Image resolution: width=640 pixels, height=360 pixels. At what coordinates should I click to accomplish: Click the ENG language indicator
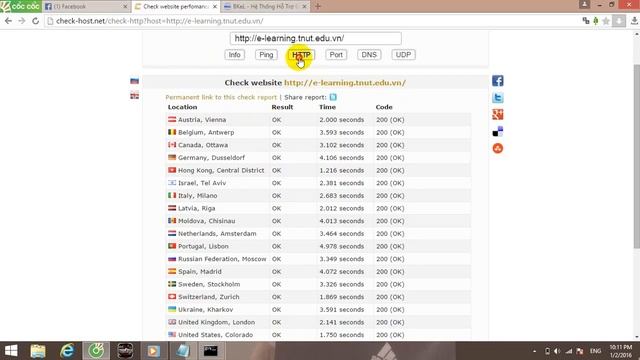[x=596, y=351]
